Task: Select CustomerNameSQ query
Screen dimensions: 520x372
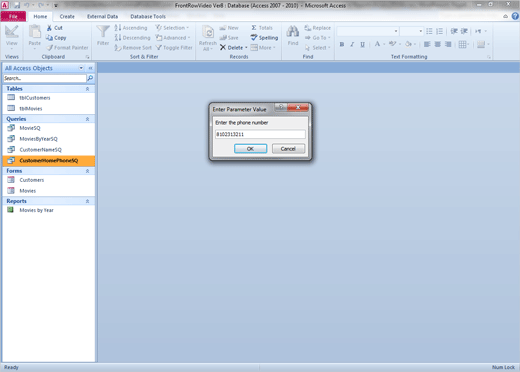Action: tap(49, 150)
